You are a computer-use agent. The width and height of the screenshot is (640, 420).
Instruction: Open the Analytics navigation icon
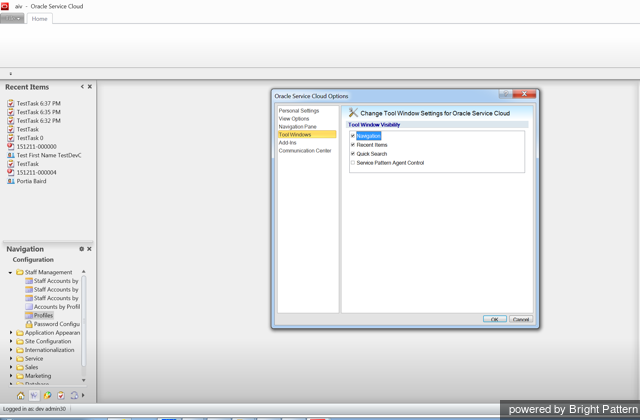point(47,395)
